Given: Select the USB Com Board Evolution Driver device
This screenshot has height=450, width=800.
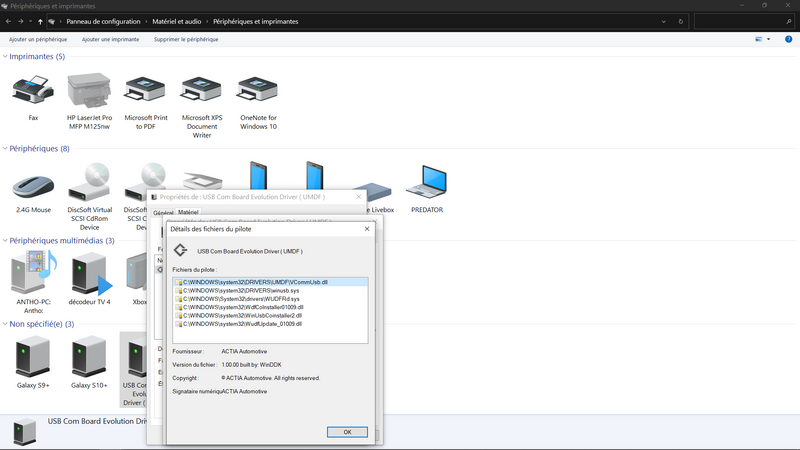Looking at the screenshot, I should [x=134, y=369].
